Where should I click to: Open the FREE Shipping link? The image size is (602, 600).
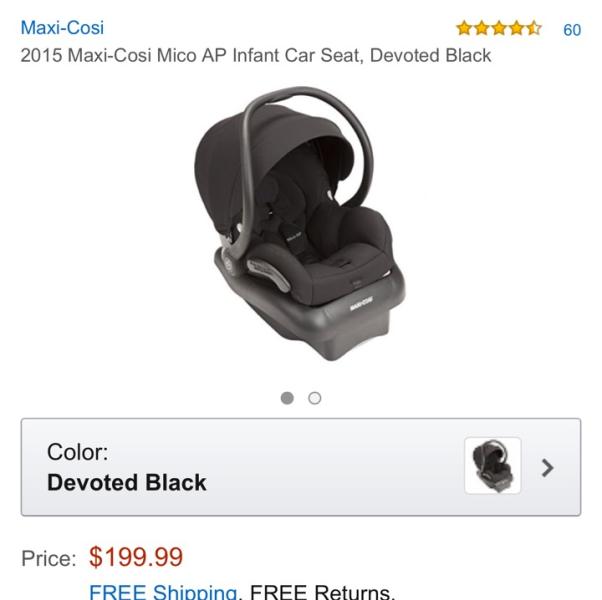(163, 592)
